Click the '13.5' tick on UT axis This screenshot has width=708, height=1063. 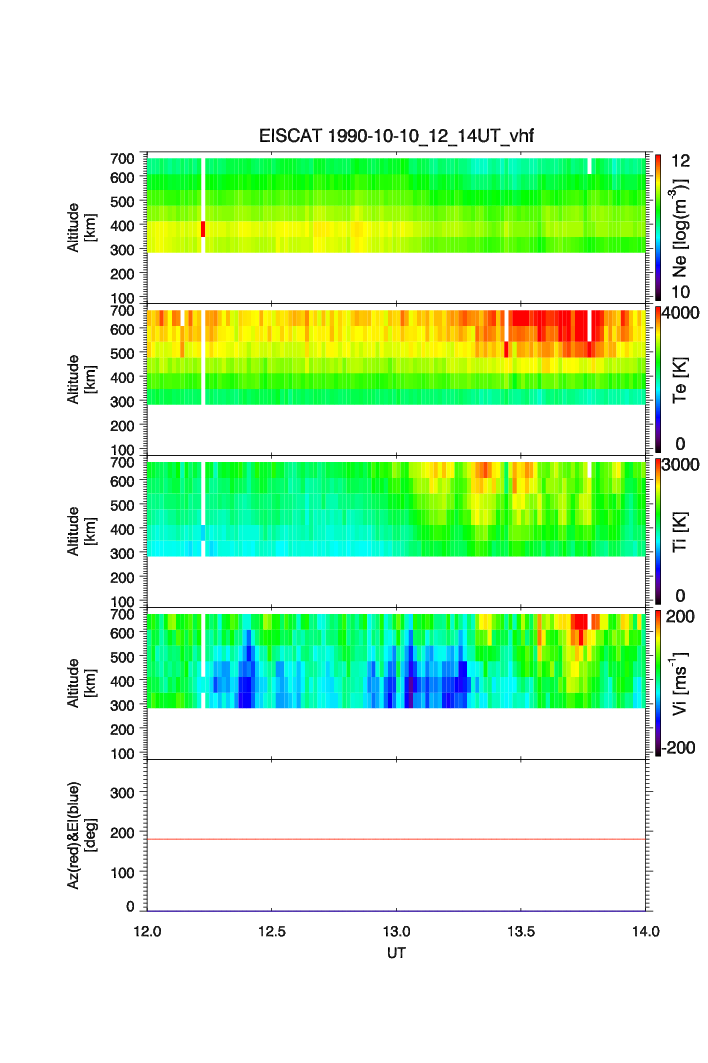(521, 931)
